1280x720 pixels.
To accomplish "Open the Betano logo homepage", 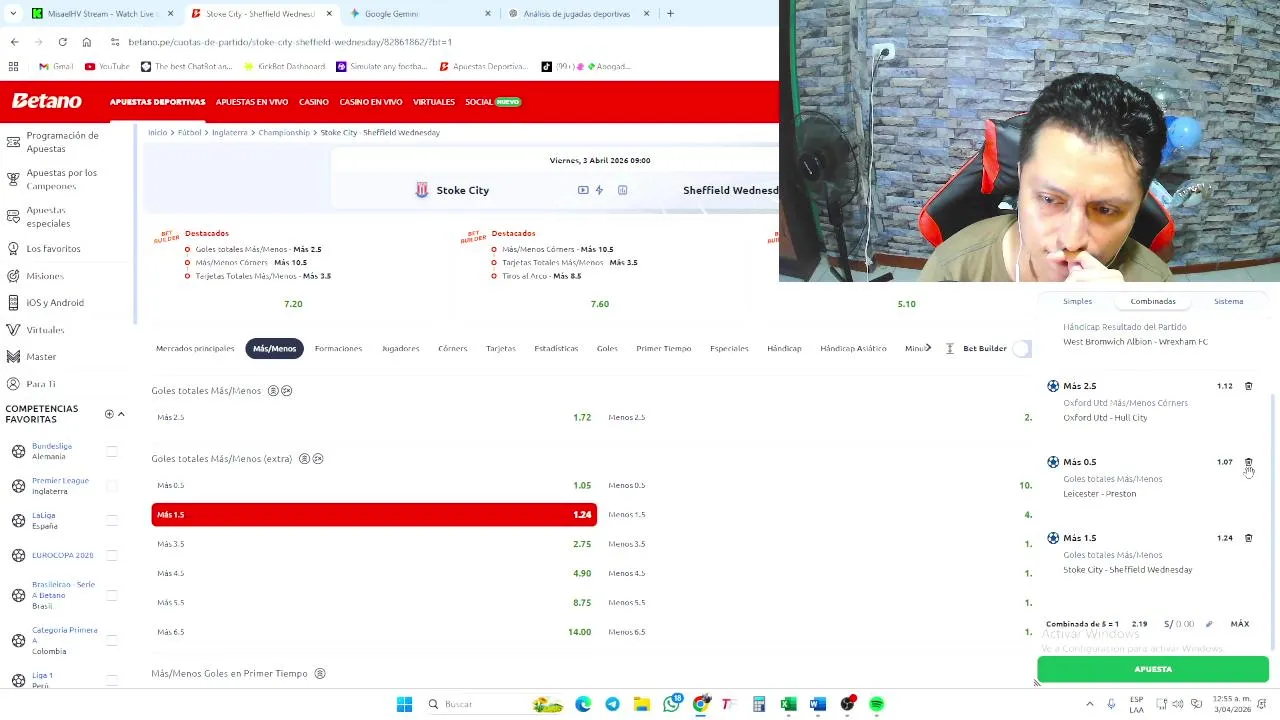I will click(46, 101).
